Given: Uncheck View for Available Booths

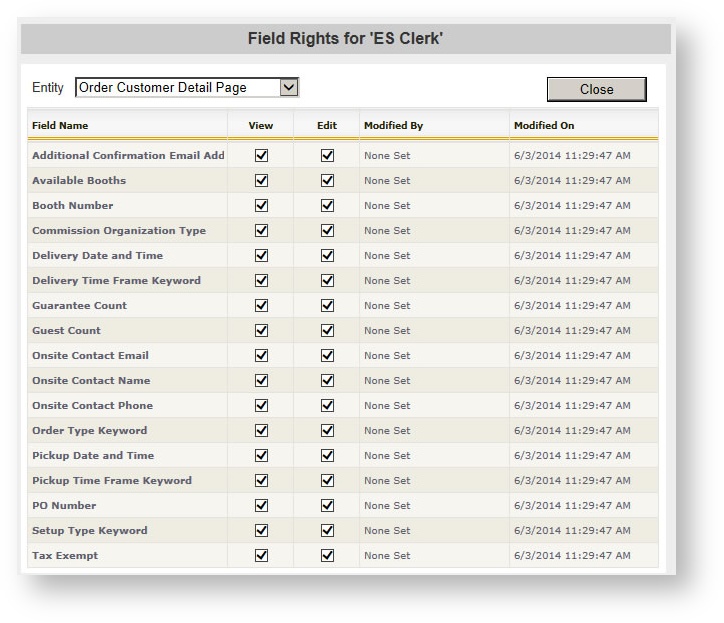Looking at the screenshot, I should click(261, 181).
